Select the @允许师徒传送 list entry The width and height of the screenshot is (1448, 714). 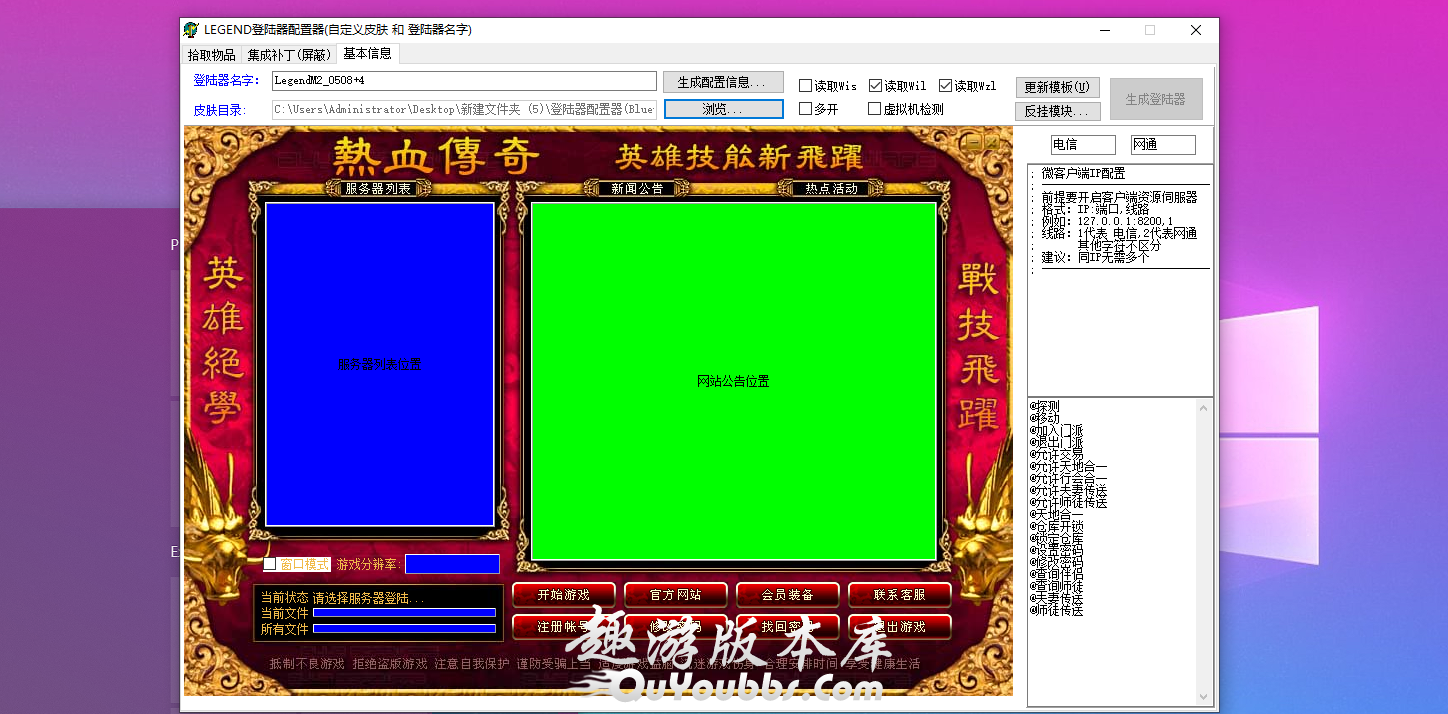(1068, 503)
